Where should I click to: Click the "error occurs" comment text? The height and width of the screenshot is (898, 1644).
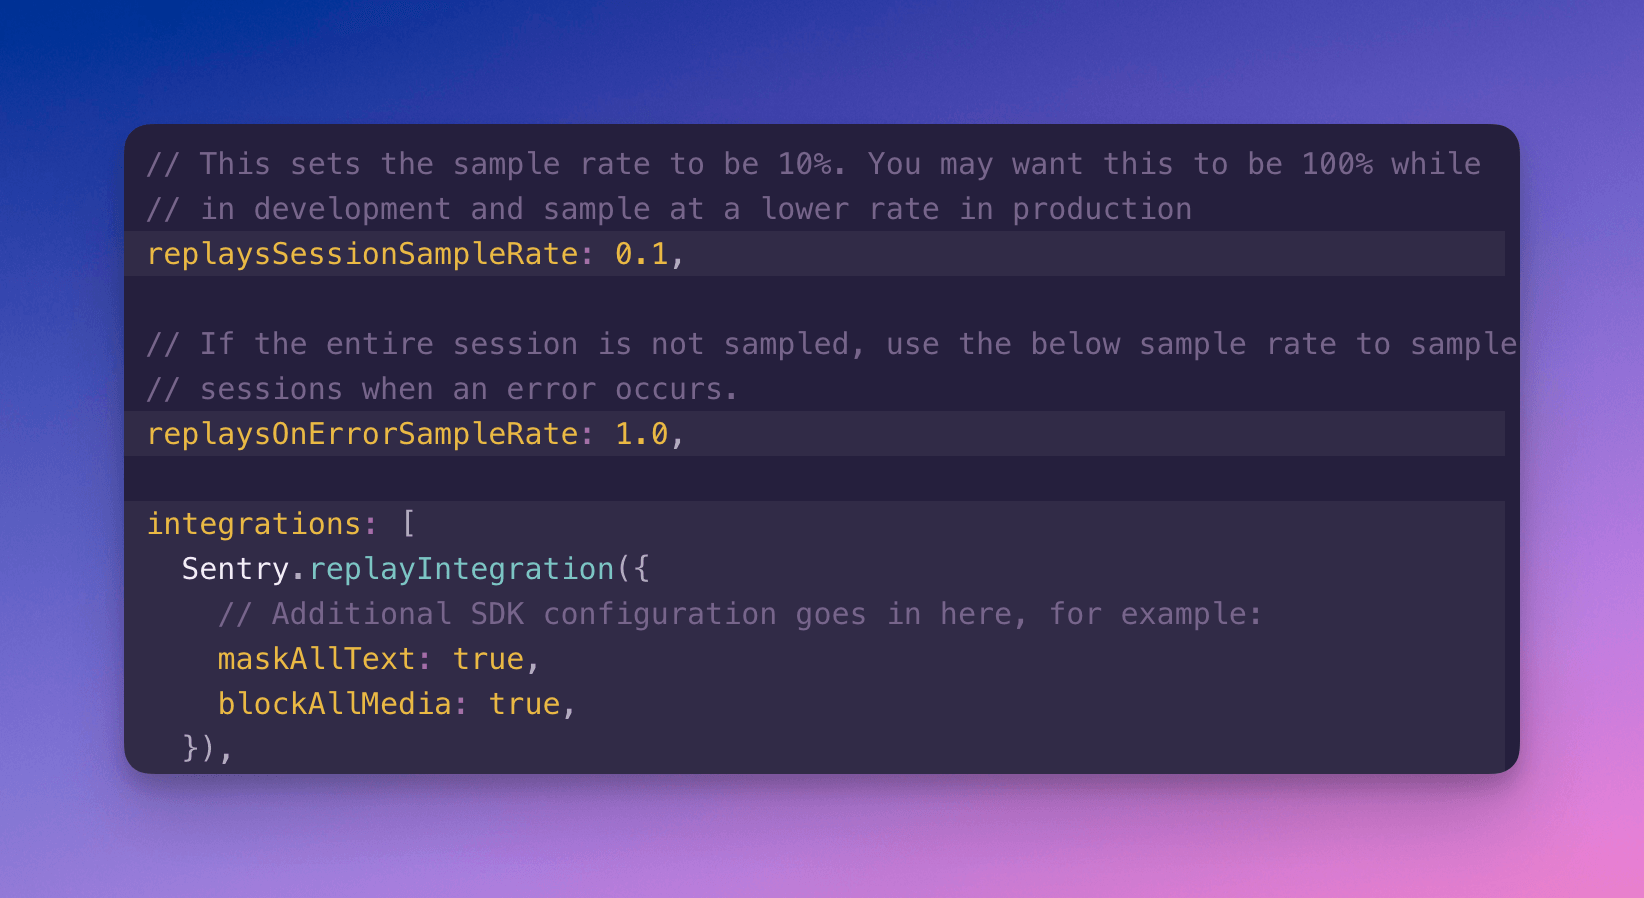pyautogui.click(x=614, y=389)
